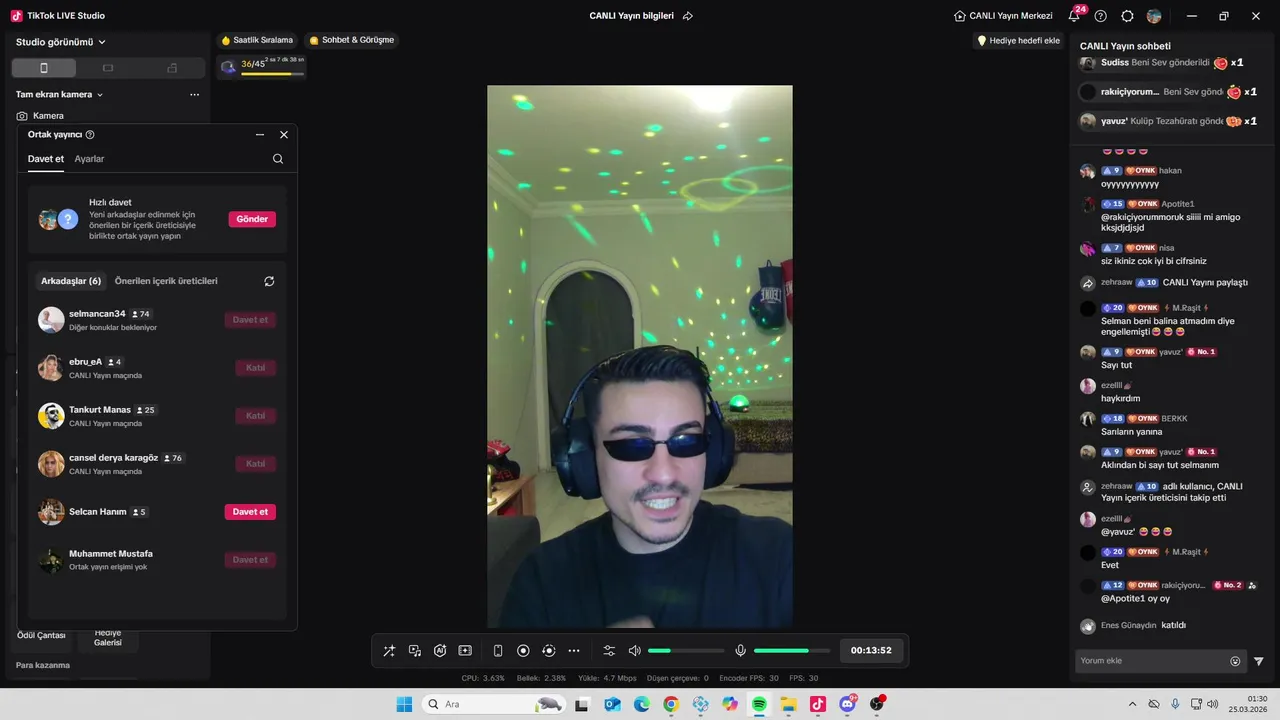Open notifications bell with 24 badge
This screenshot has width=1280, height=720.
pos(1075,15)
